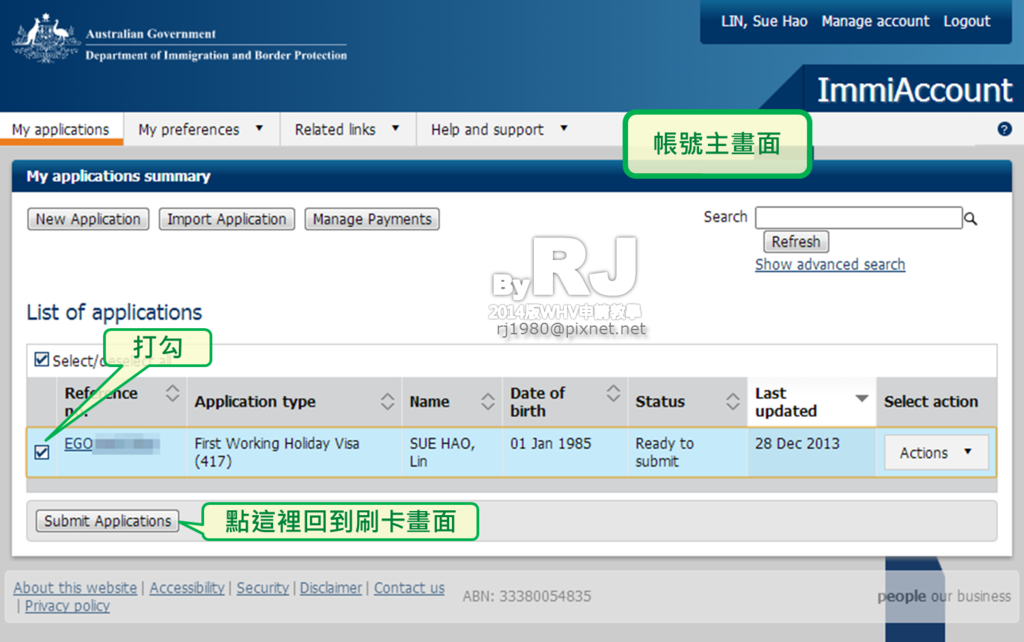Switch to My applications tab
This screenshot has width=1024, height=642.
tap(61, 129)
